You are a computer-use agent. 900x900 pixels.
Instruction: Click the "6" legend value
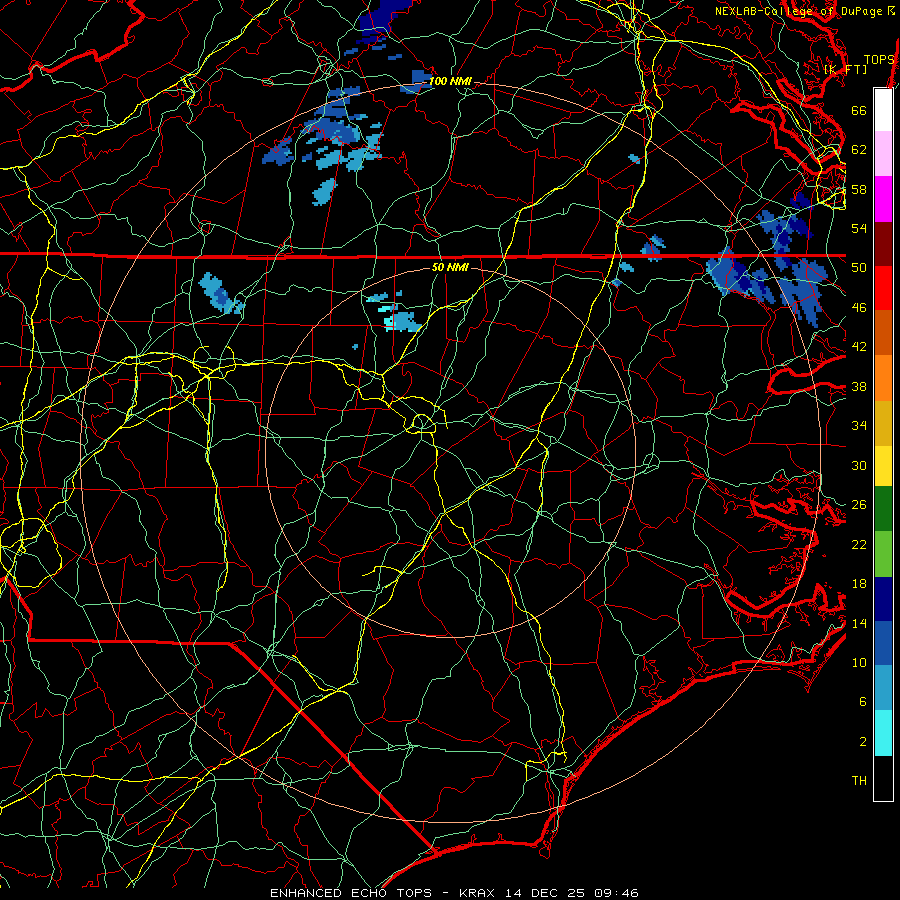pyautogui.click(x=863, y=702)
